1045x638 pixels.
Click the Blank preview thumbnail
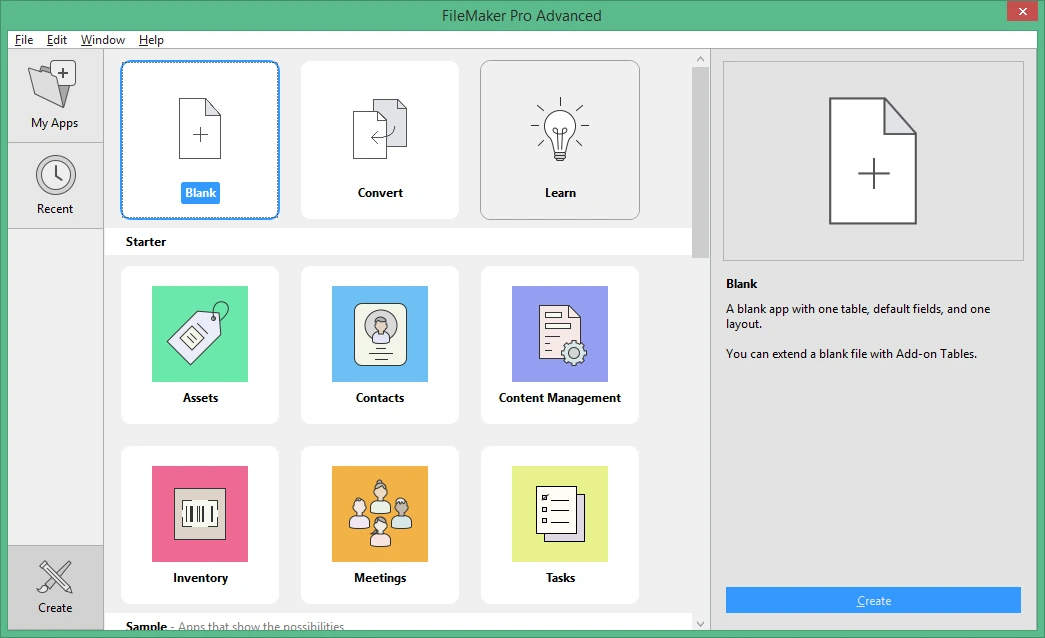point(873,161)
